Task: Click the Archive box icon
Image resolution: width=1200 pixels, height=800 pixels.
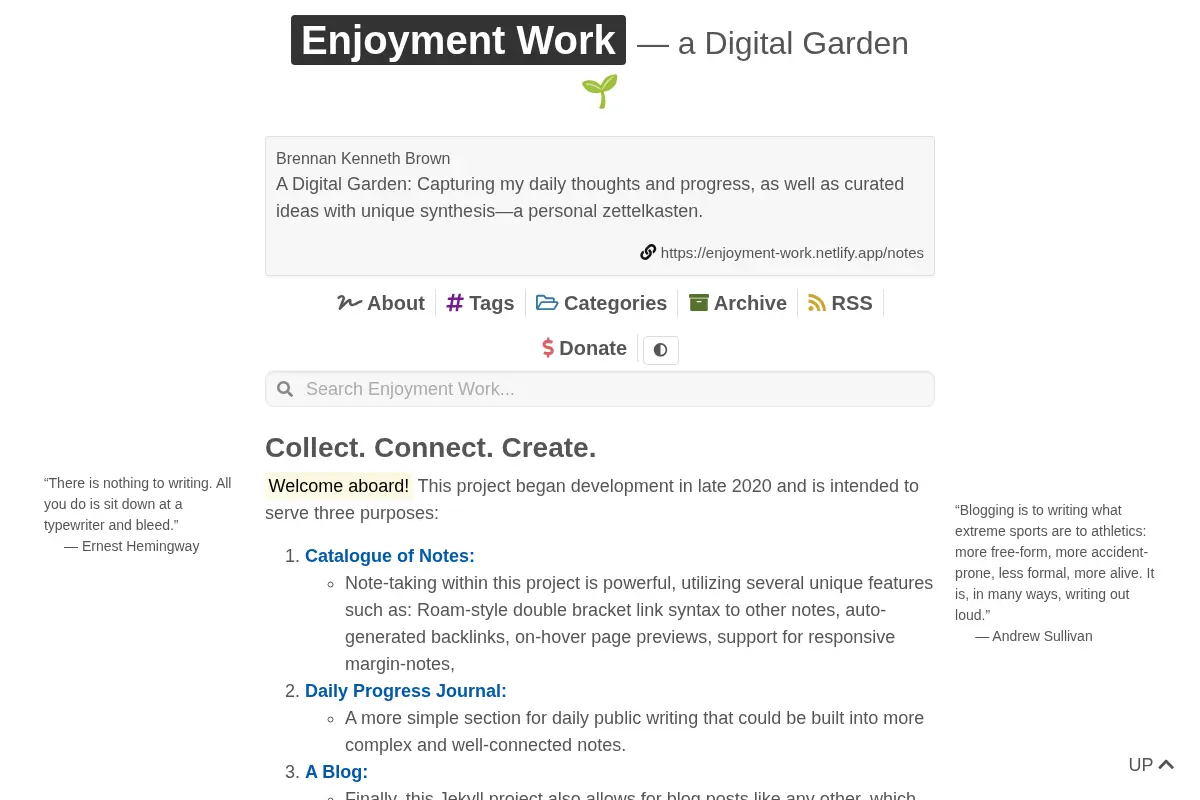Action: pyautogui.click(x=699, y=302)
